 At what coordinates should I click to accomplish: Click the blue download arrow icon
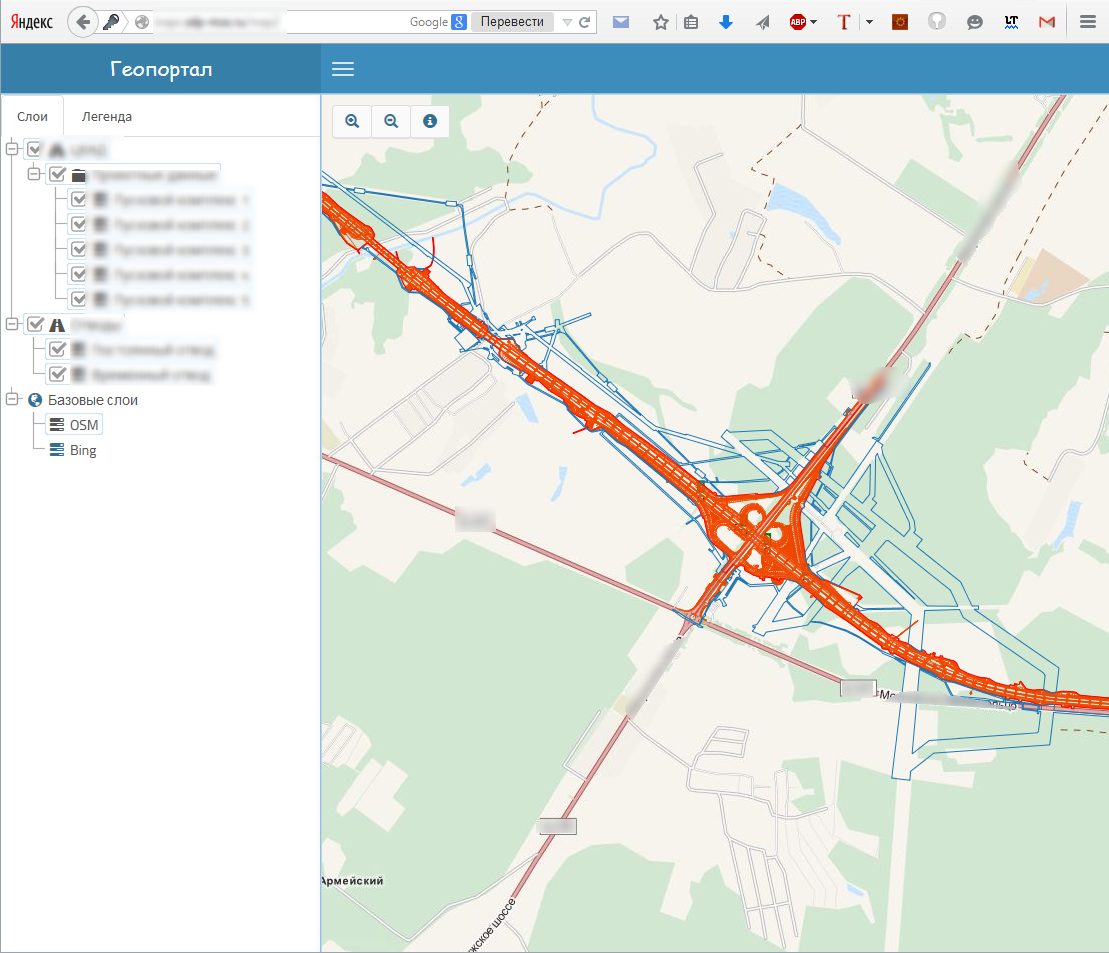[x=725, y=21]
